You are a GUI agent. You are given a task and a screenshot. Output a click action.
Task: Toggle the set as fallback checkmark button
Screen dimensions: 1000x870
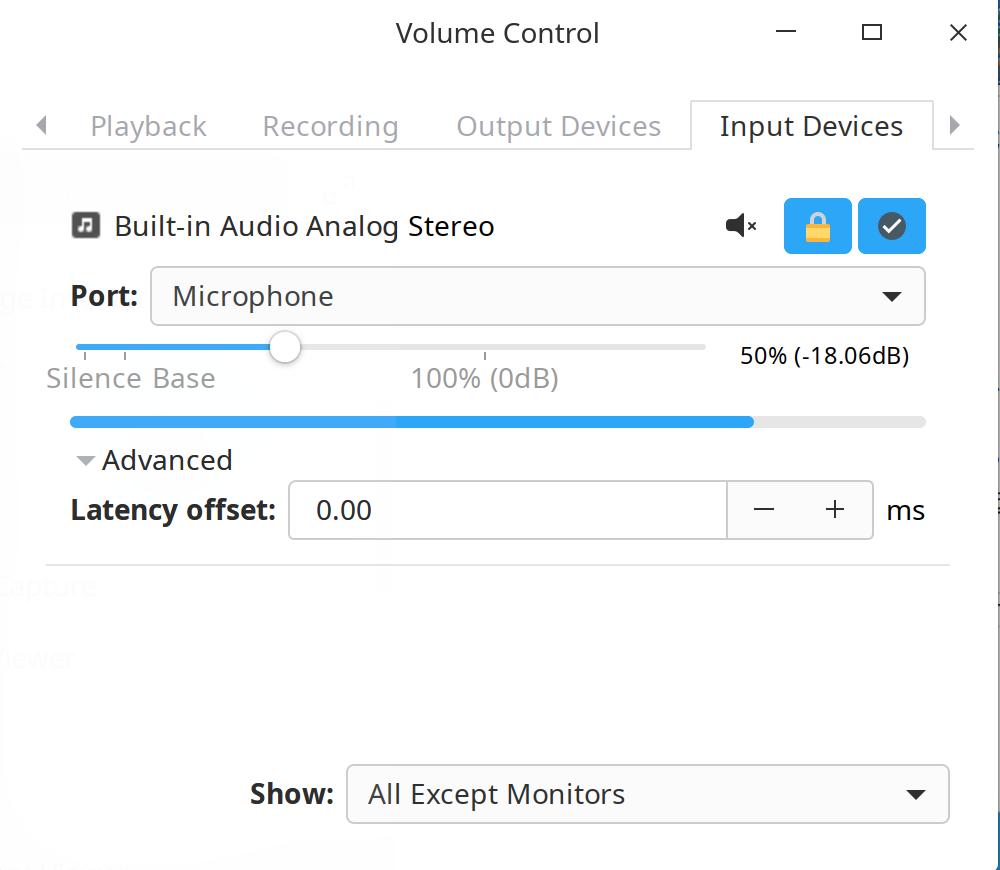[892, 226]
